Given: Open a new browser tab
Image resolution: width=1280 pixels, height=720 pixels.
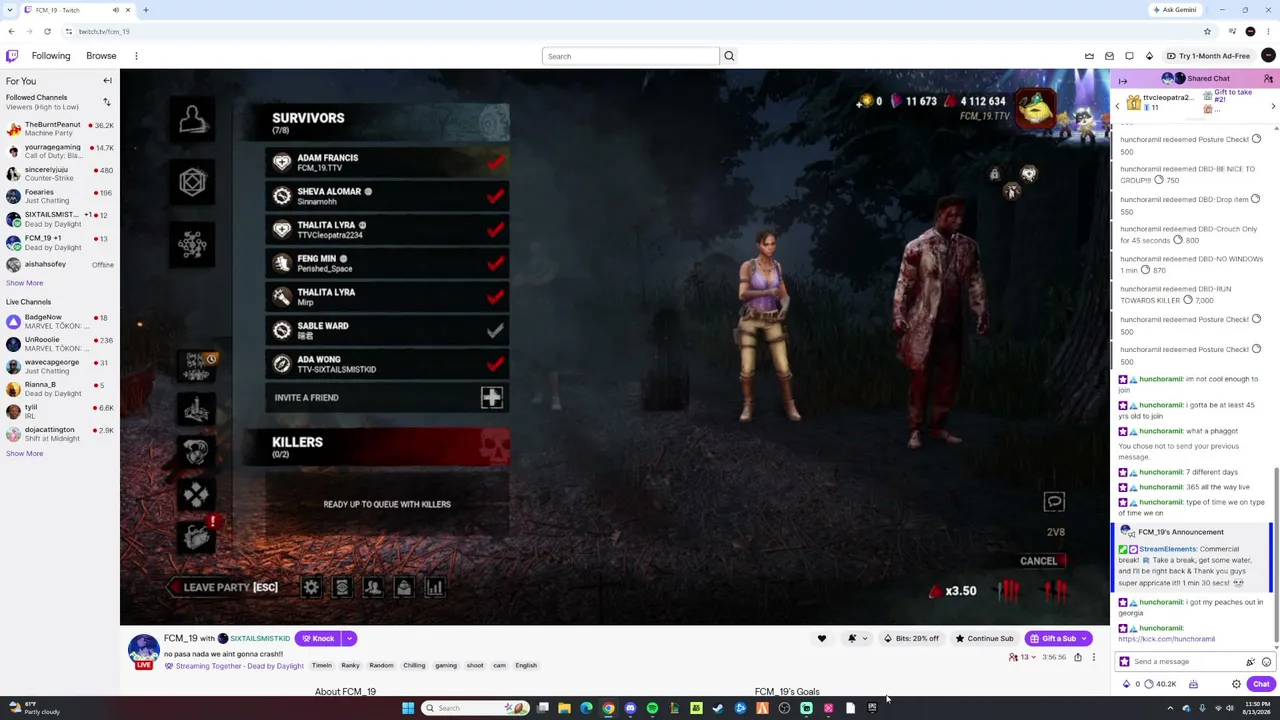Looking at the screenshot, I should click(x=145, y=10).
